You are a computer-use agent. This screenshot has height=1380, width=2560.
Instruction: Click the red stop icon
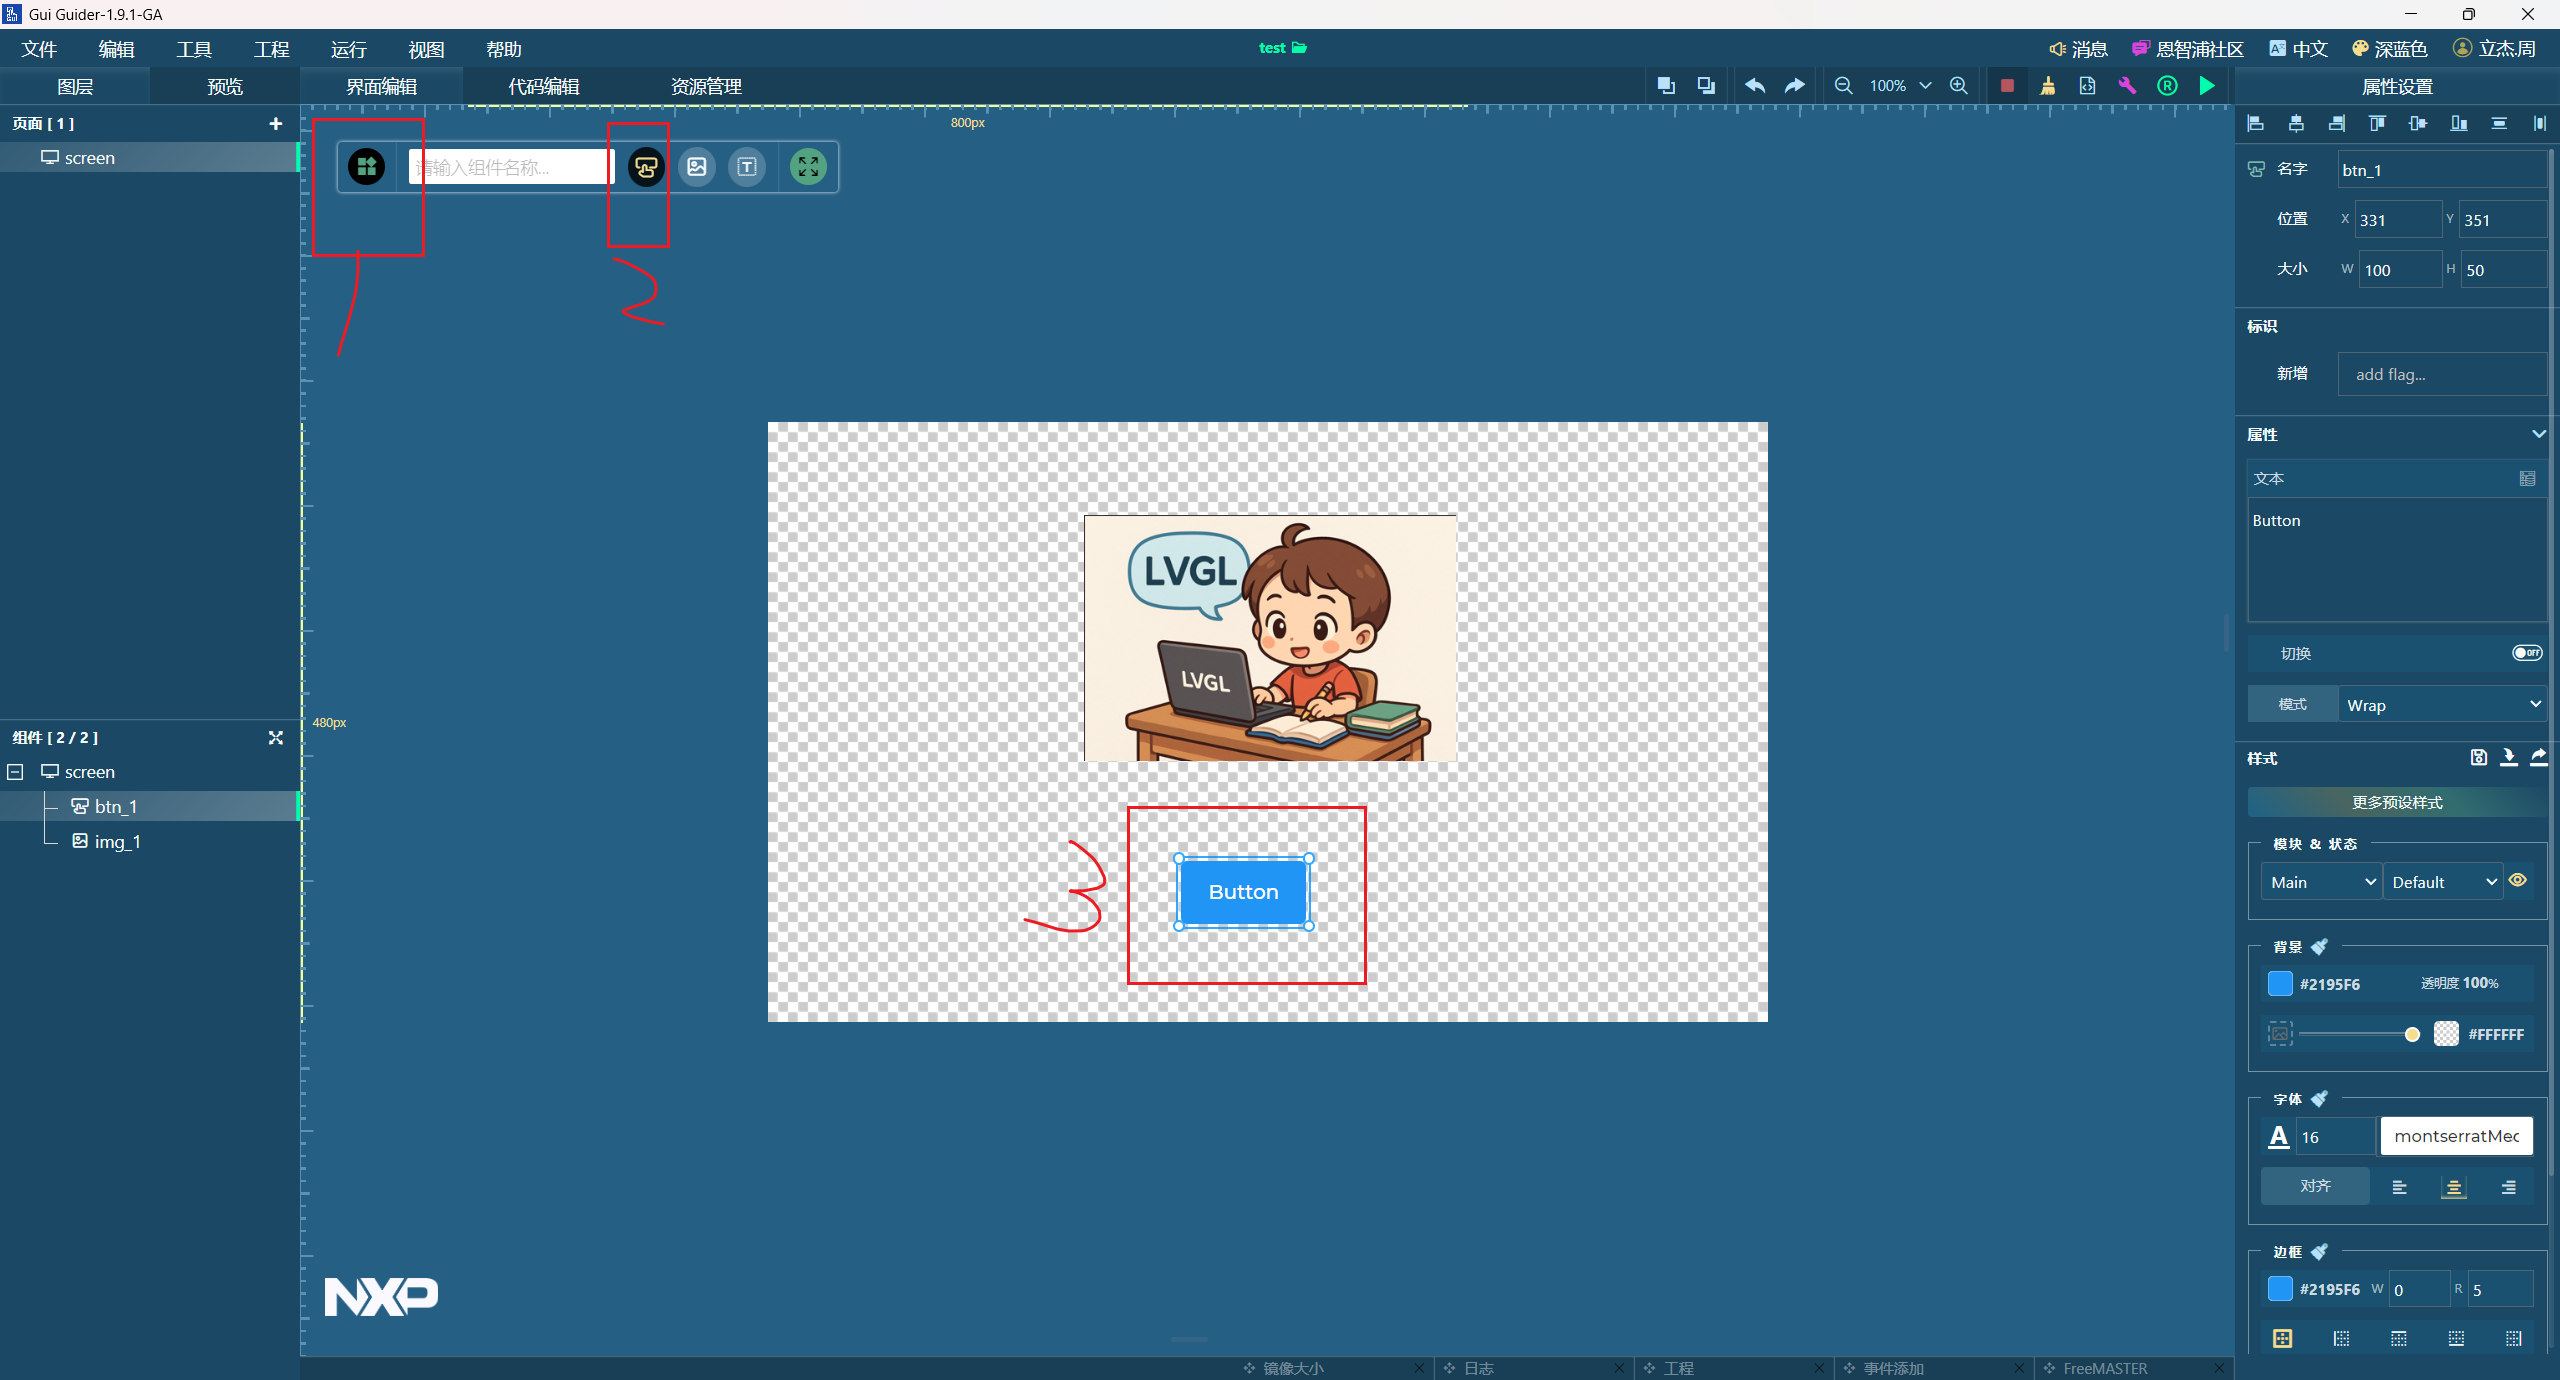pyautogui.click(x=2007, y=86)
